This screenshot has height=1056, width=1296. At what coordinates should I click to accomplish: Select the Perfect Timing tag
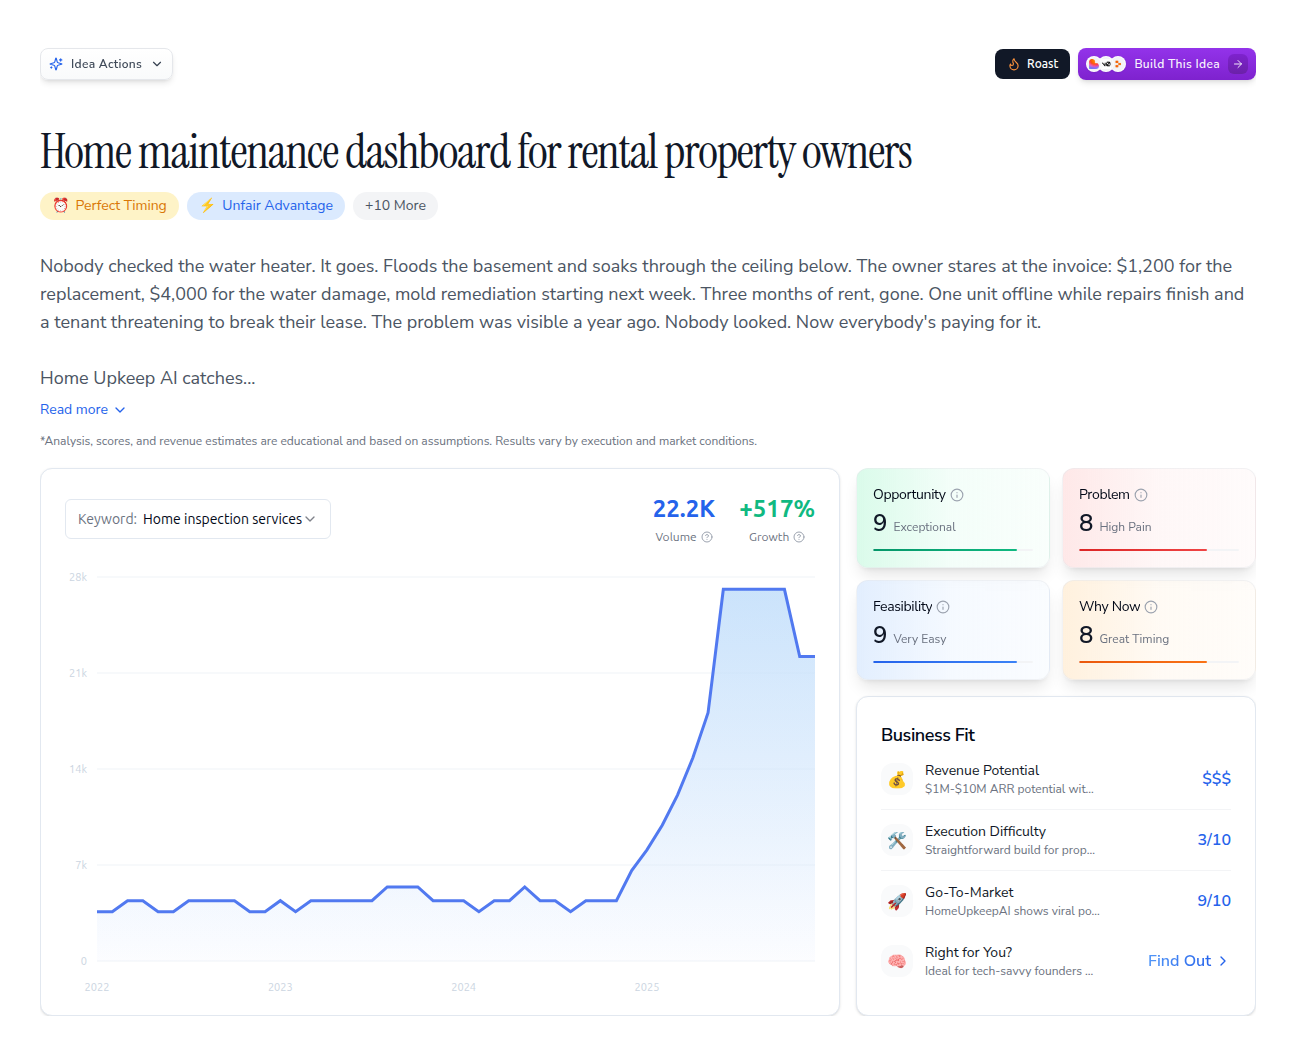tap(110, 206)
